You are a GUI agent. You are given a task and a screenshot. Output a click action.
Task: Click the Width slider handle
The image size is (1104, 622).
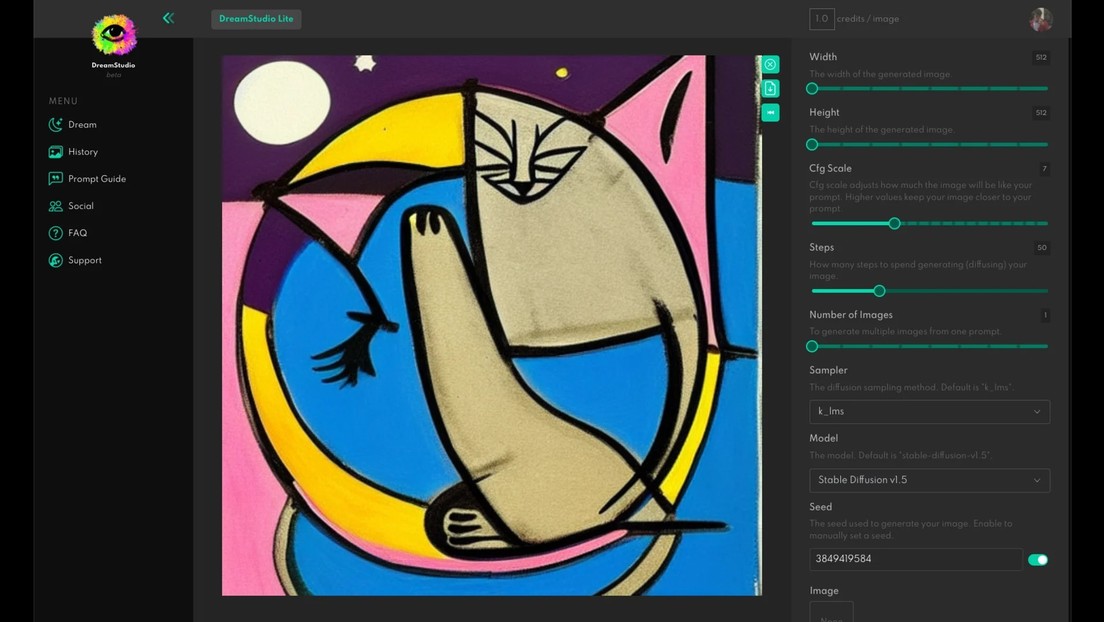point(812,89)
